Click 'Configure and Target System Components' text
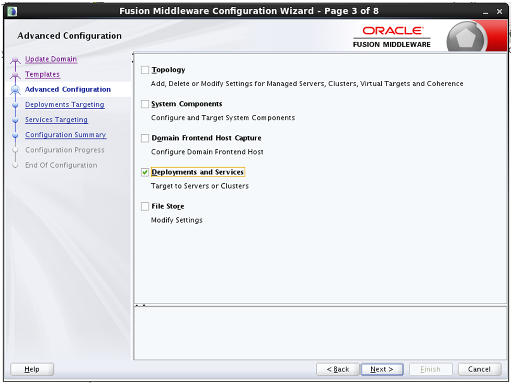The height and width of the screenshot is (384, 512). coord(223,118)
